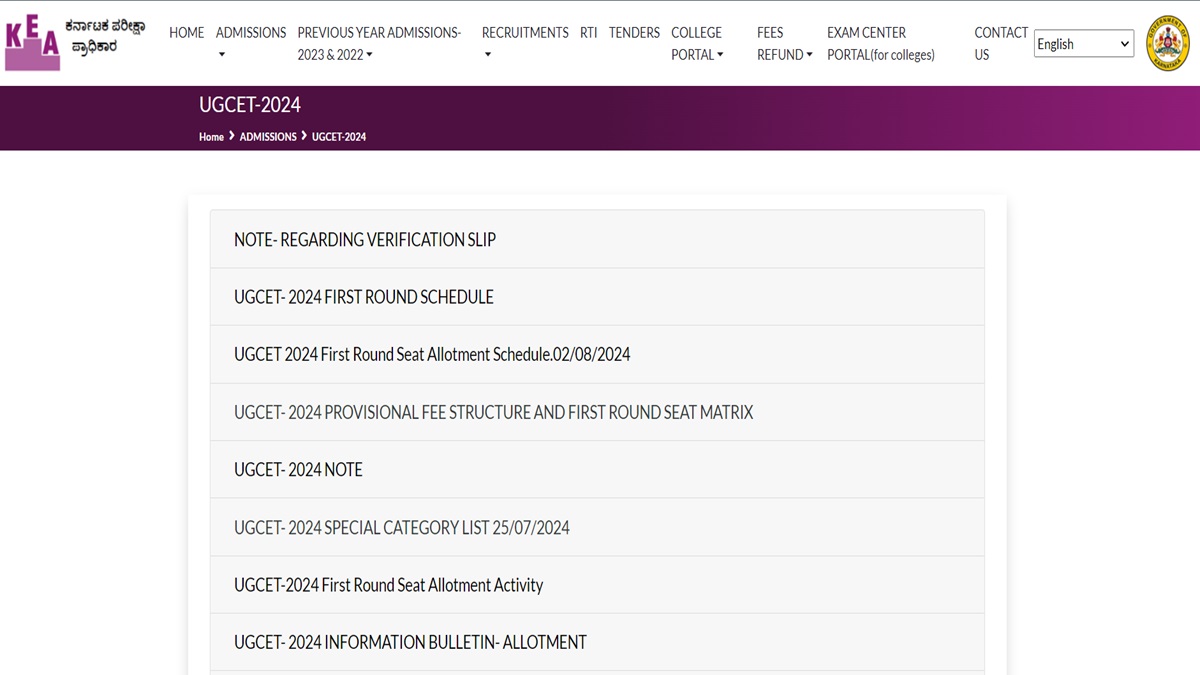Open the TENDERS menu item
Image resolution: width=1200 pixels, height=675 pixels.
click(634, 33)
